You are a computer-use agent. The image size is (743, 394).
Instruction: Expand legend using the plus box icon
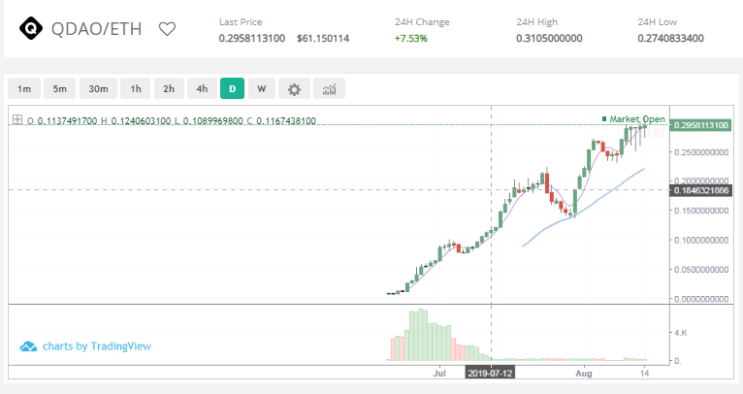click(18, 119)
